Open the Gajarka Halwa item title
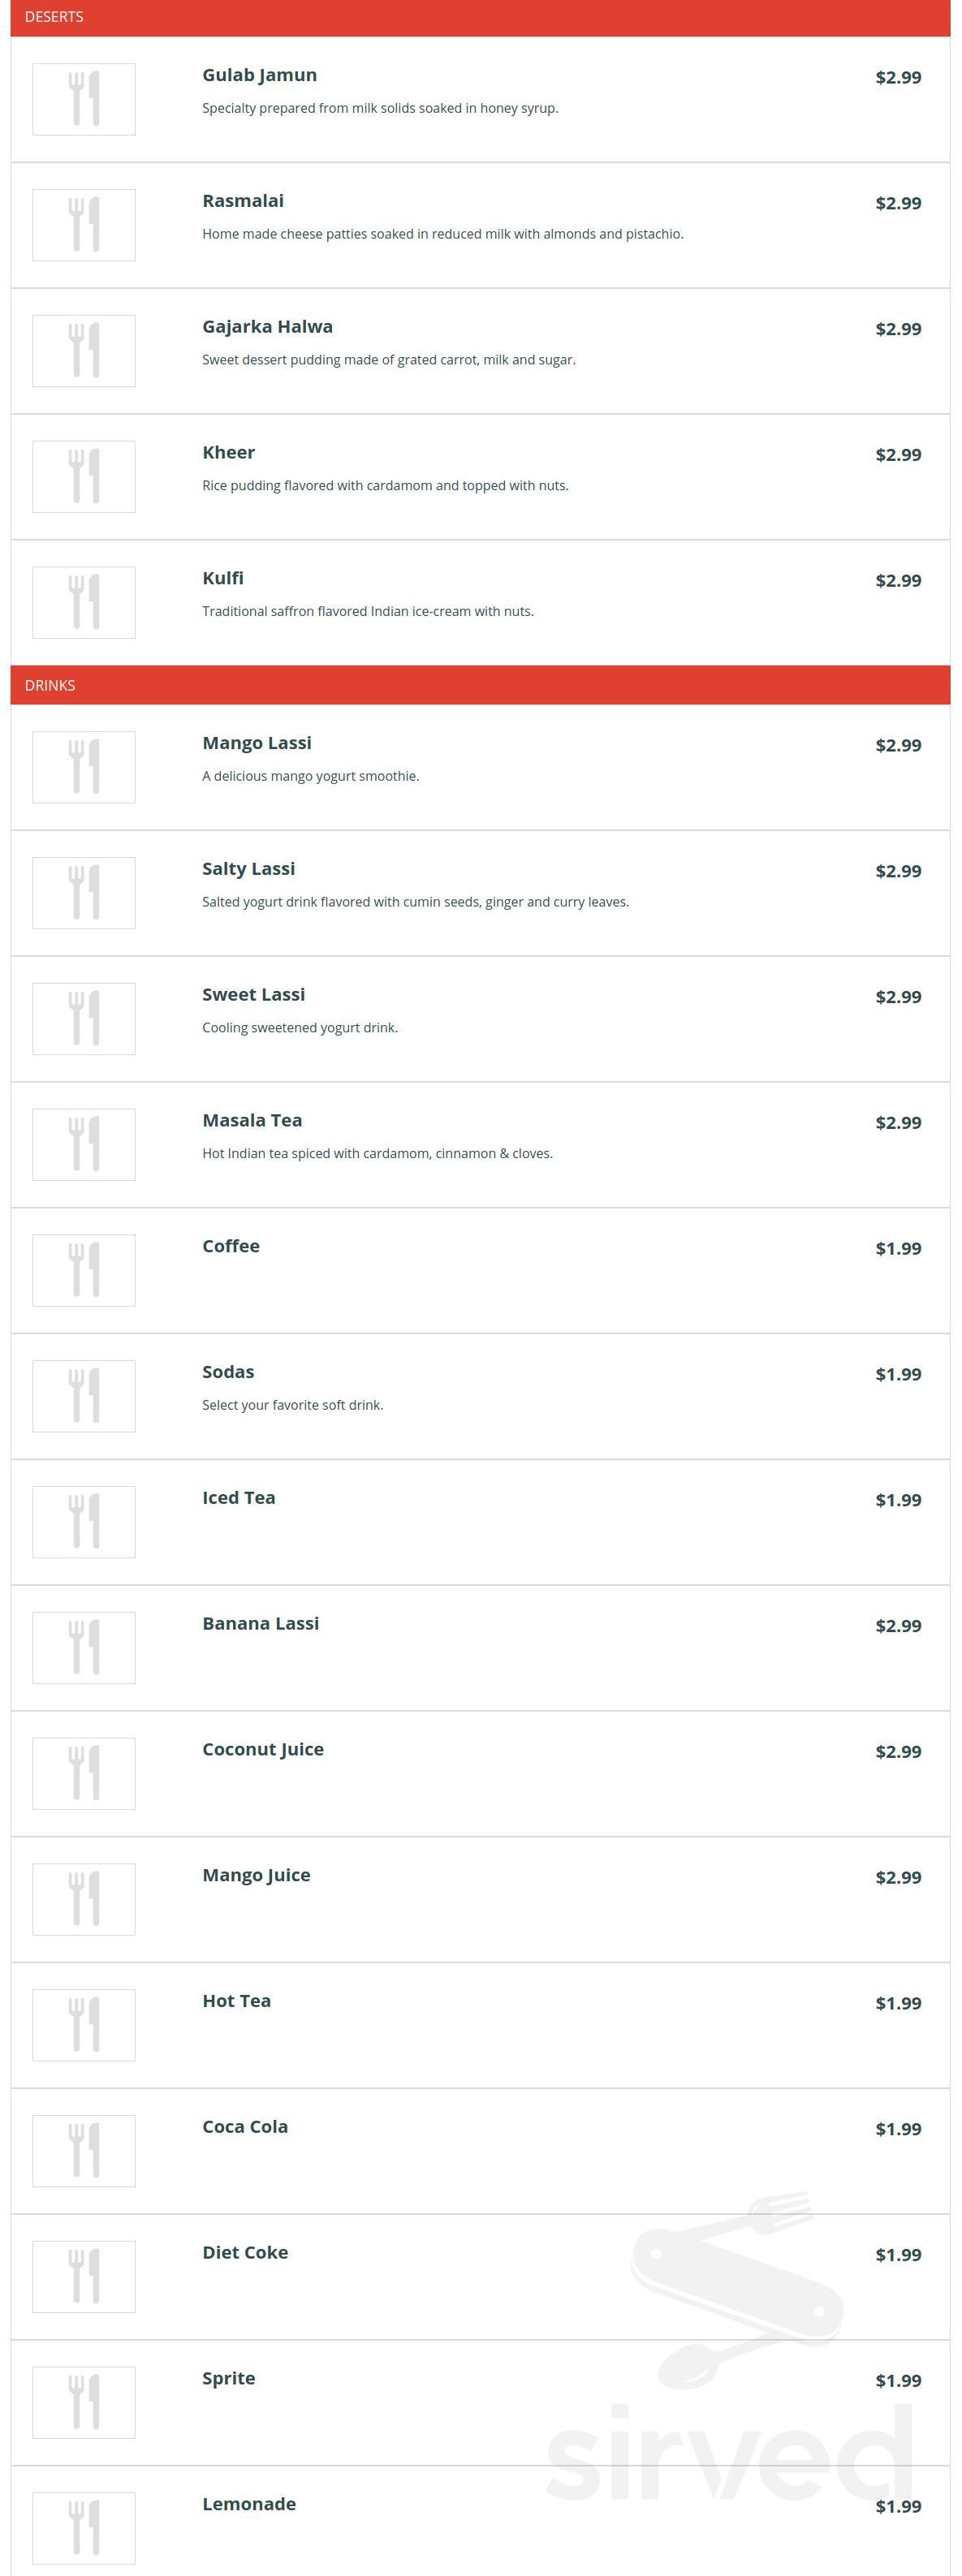 267,327
